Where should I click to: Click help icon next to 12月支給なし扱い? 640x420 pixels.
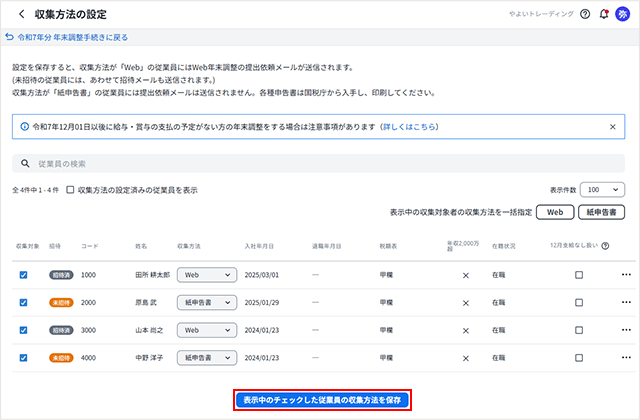tap(606, 246)
